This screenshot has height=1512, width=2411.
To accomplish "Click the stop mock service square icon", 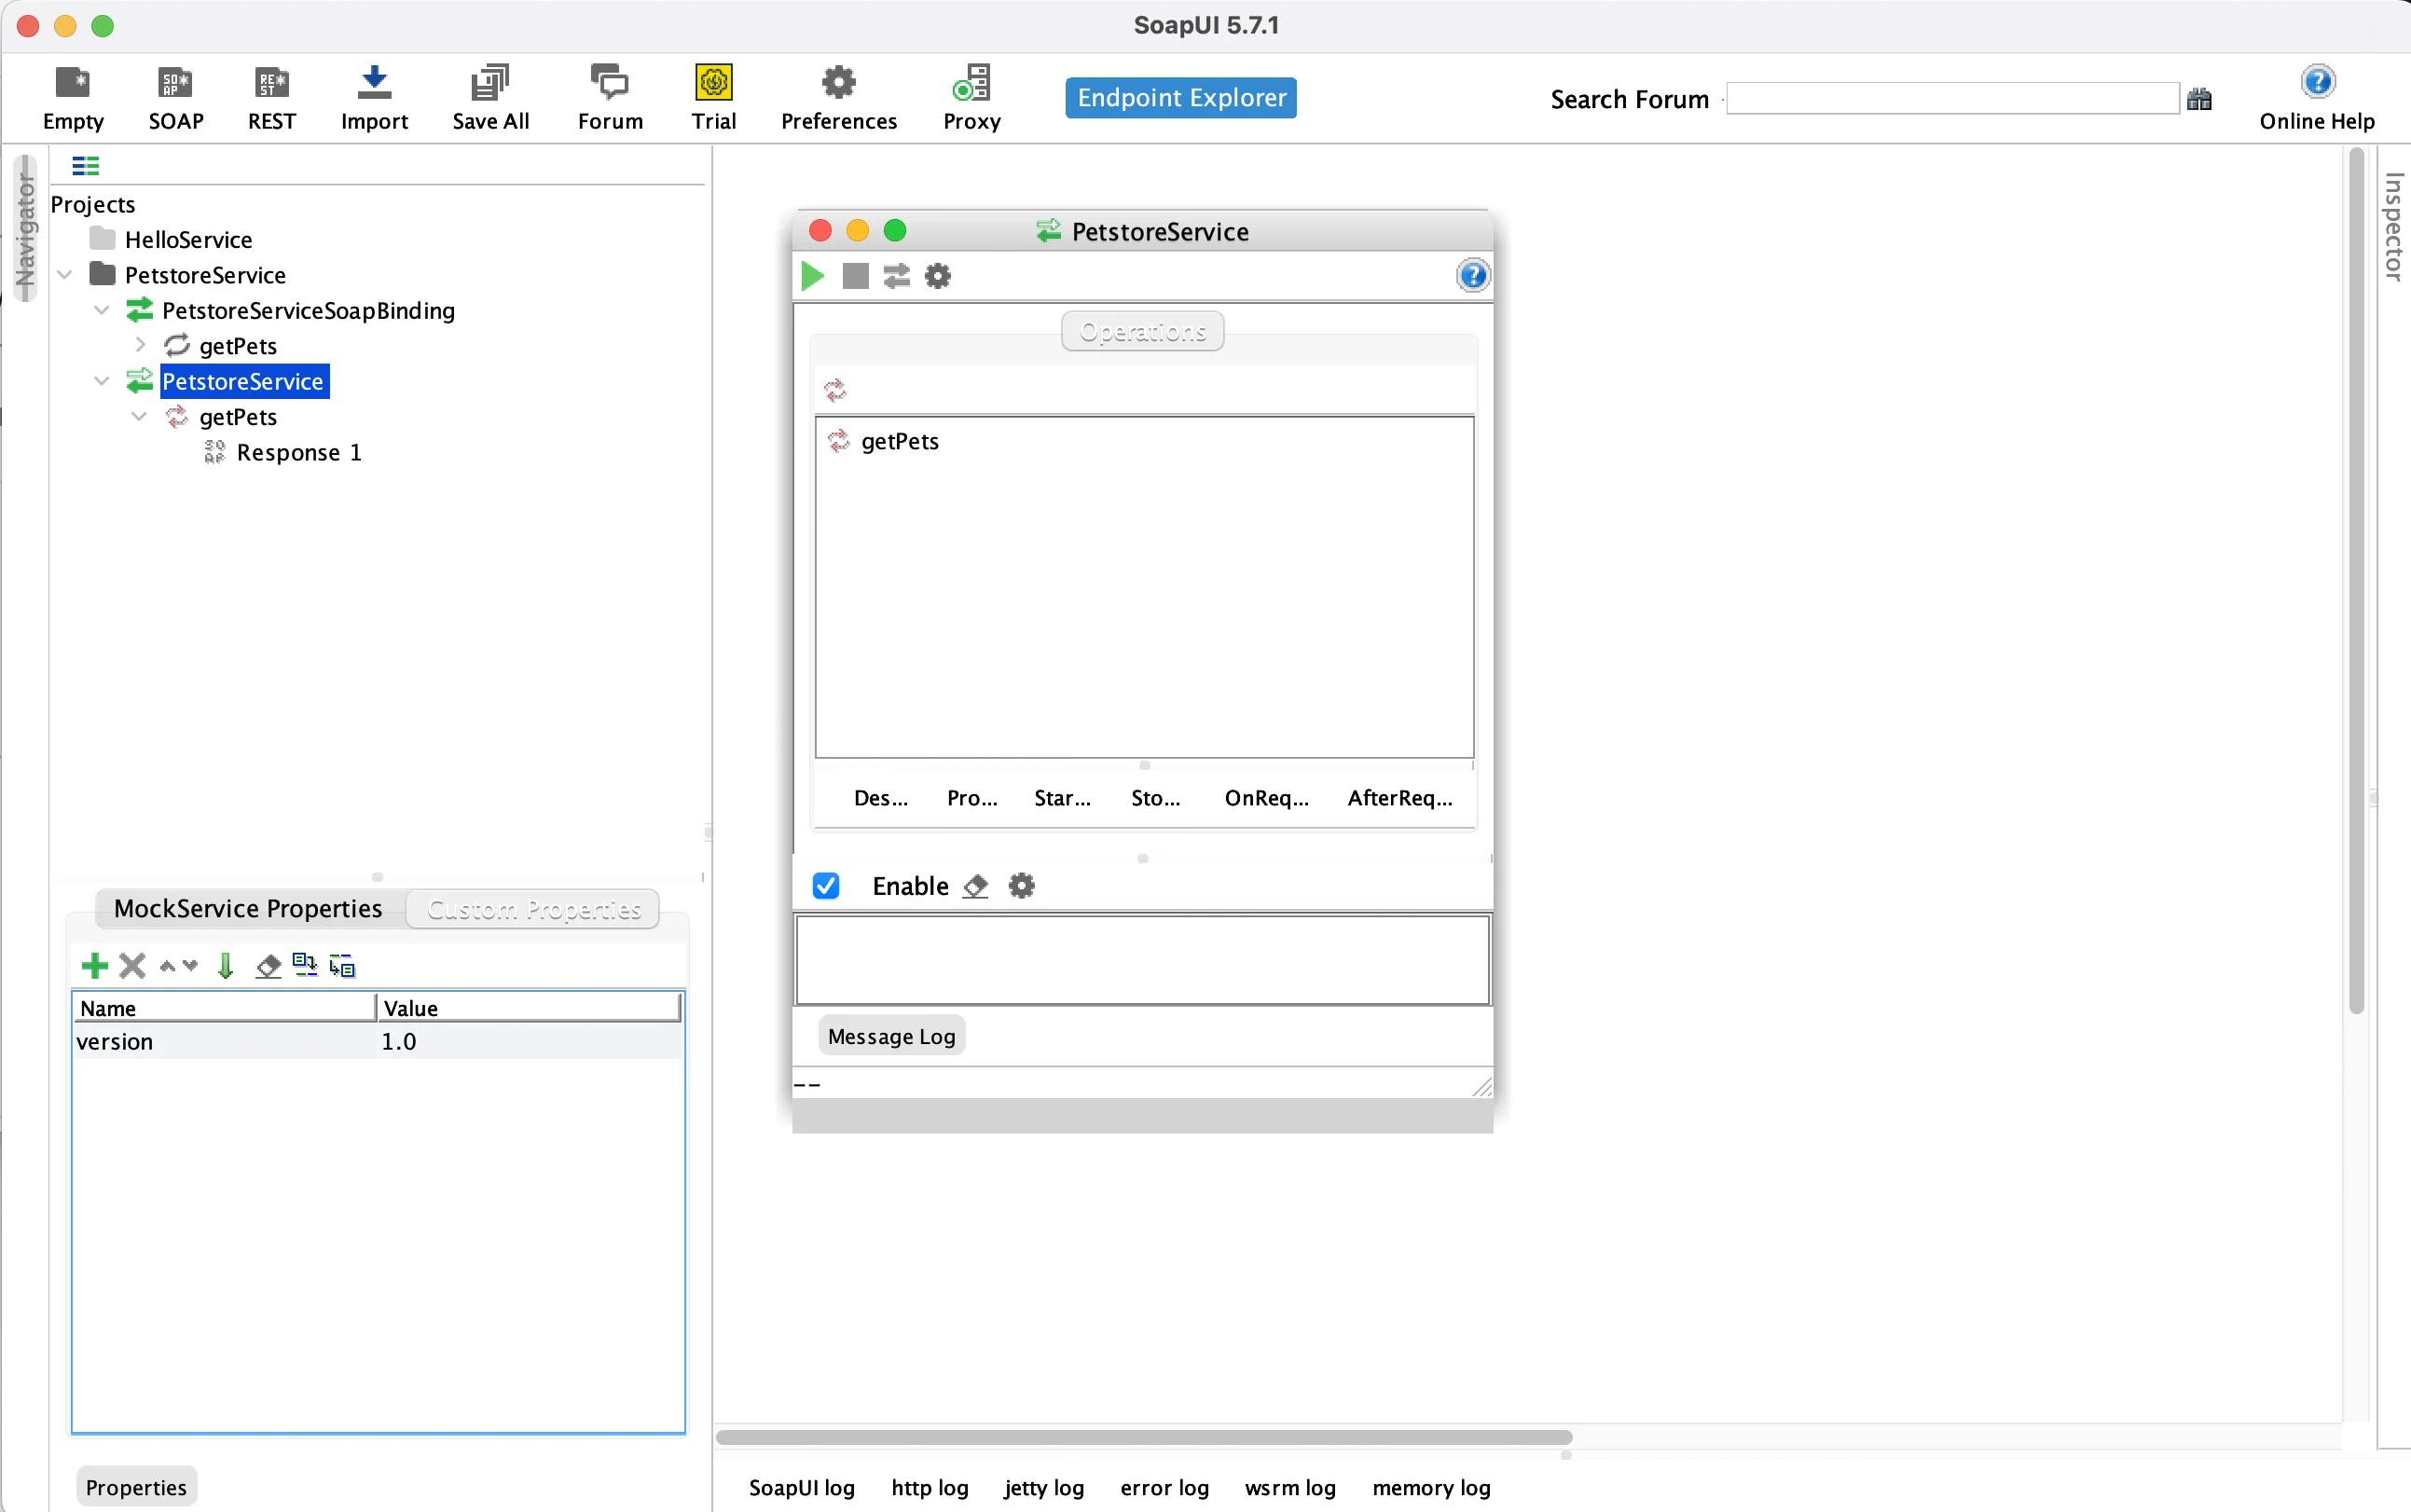I will coord(855,276).
